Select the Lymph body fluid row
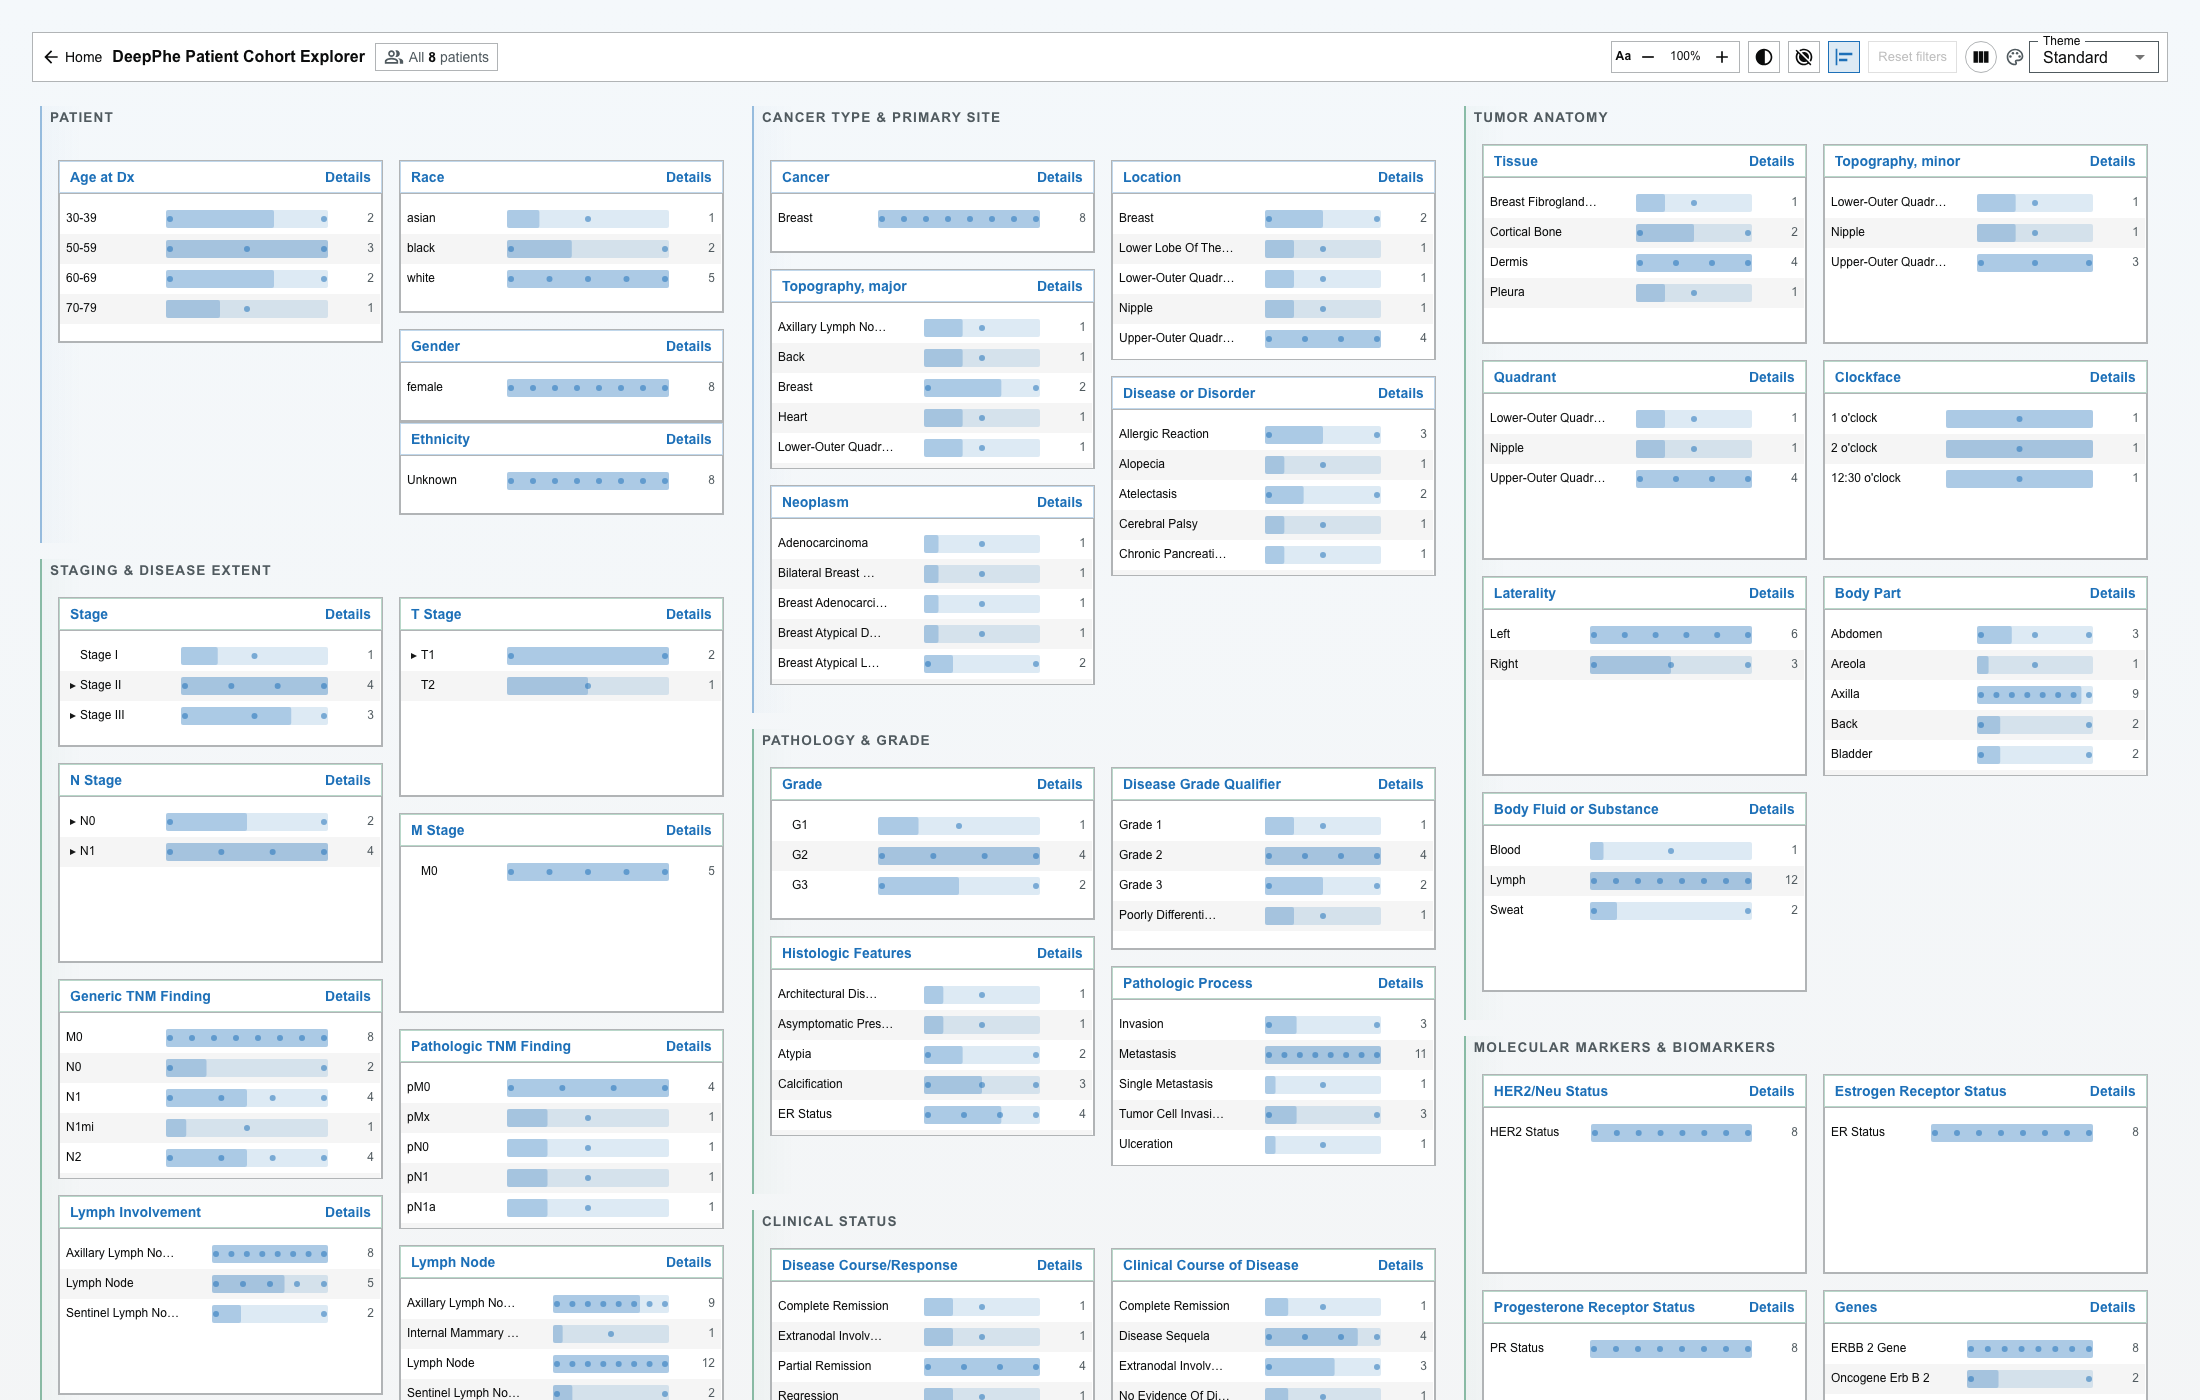 pos(1644,880)
